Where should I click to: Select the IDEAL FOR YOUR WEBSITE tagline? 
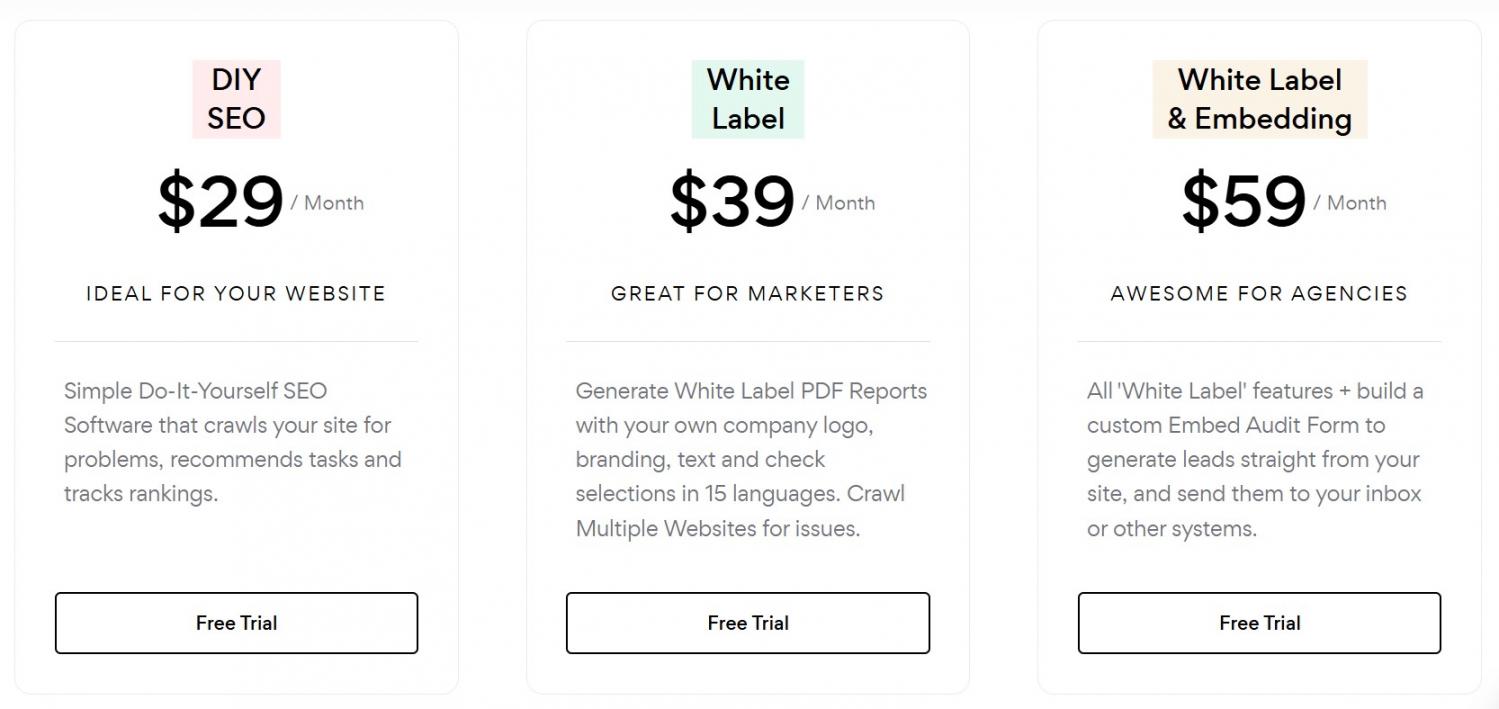pos(236,294)
